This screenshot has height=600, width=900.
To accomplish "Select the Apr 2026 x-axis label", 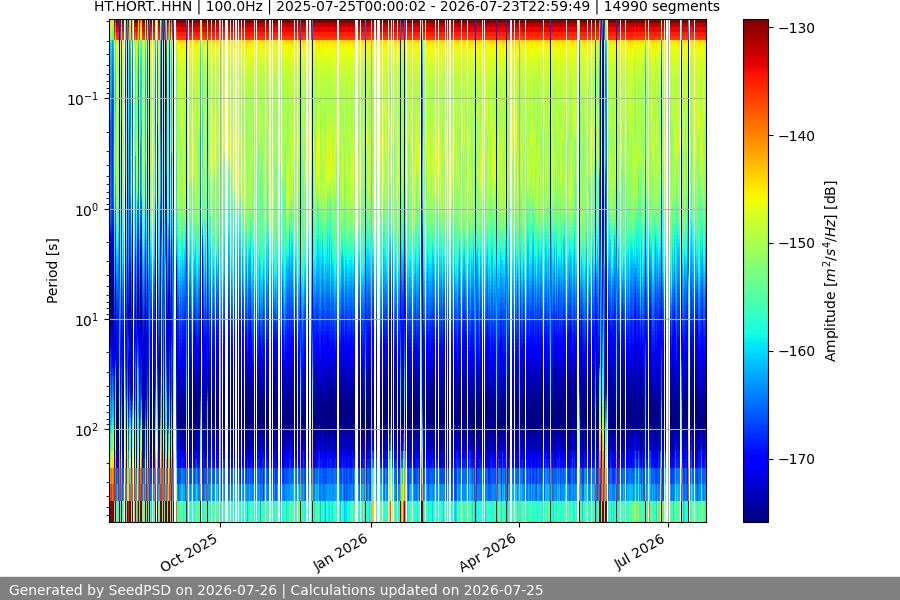I will [x=488, y=552].
